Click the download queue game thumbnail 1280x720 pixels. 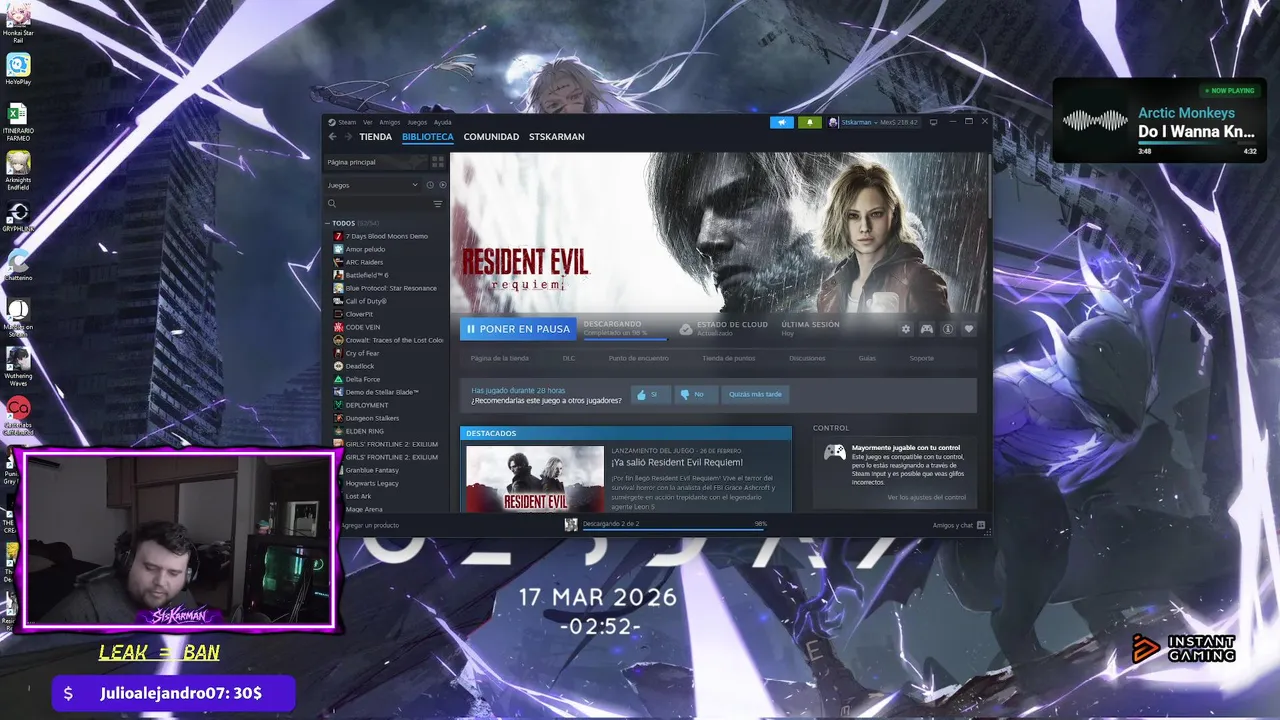(571, 525)
